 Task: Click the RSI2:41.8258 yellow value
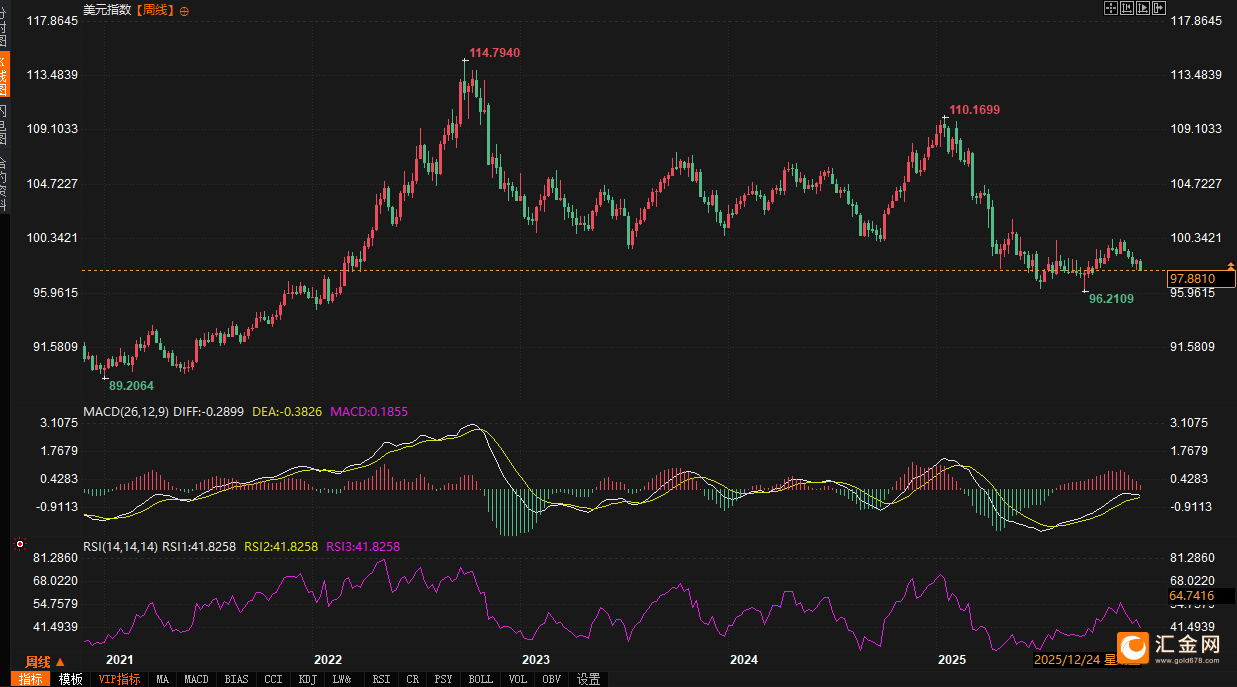281,547
